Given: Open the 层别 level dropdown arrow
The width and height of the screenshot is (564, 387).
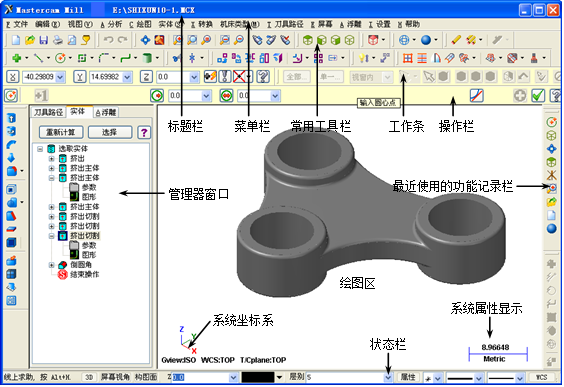Looking at the screenshot, I should [x=388, y=378].
